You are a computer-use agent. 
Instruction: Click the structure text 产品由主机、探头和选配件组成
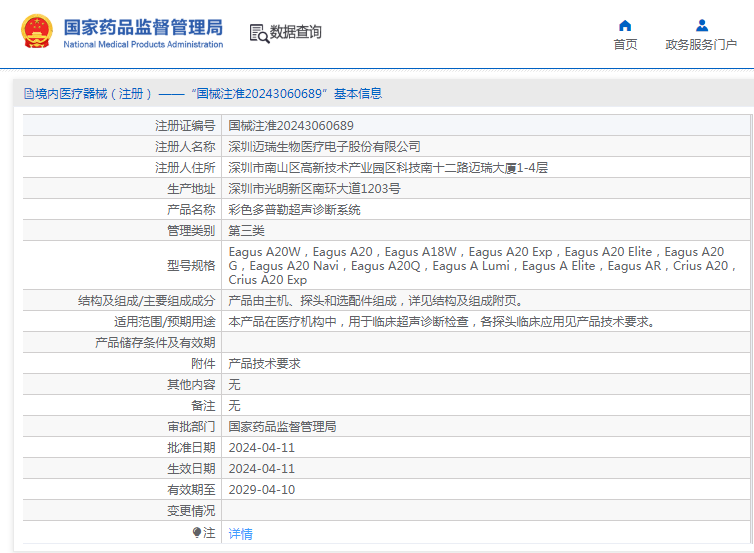[x=376, y=301]
